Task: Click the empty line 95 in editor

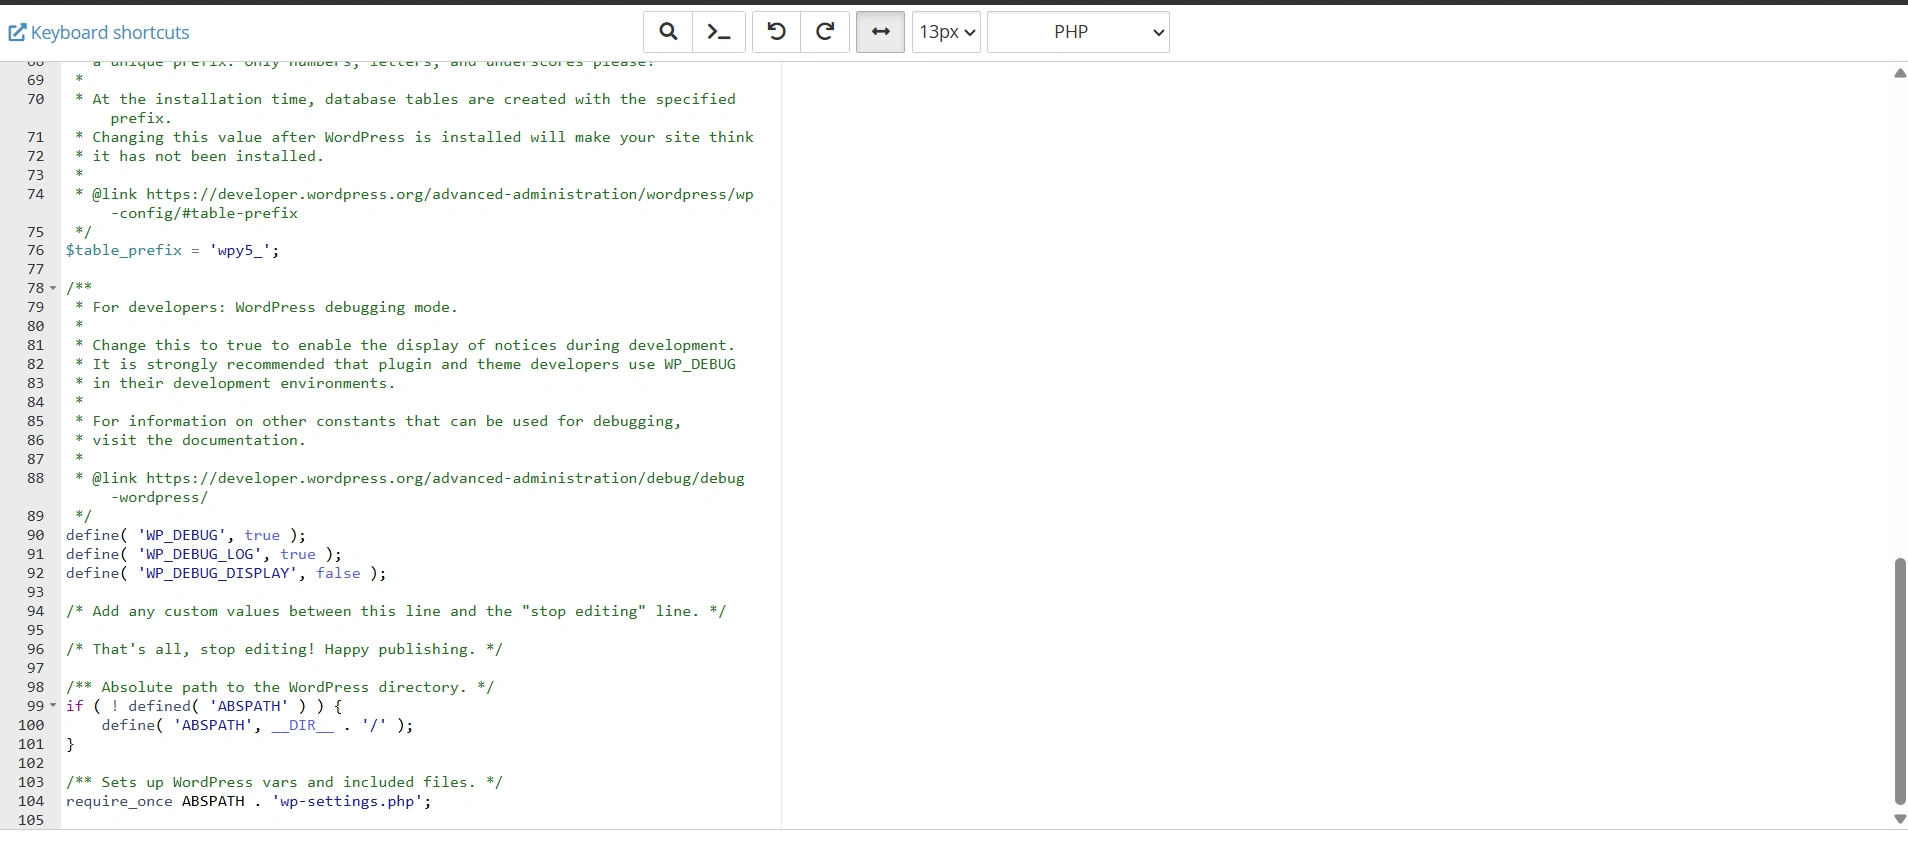Action: click(420, 630)
